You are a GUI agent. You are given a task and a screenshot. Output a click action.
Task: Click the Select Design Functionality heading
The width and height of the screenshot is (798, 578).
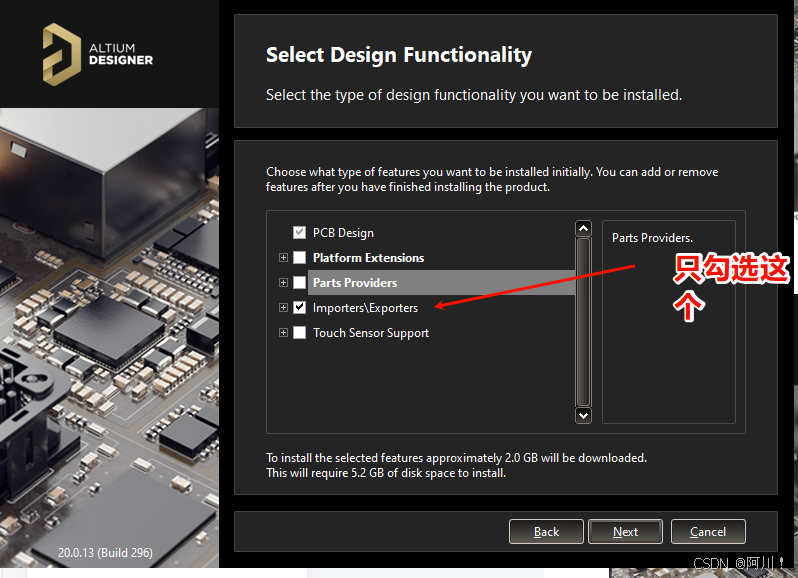coord(399,55)
